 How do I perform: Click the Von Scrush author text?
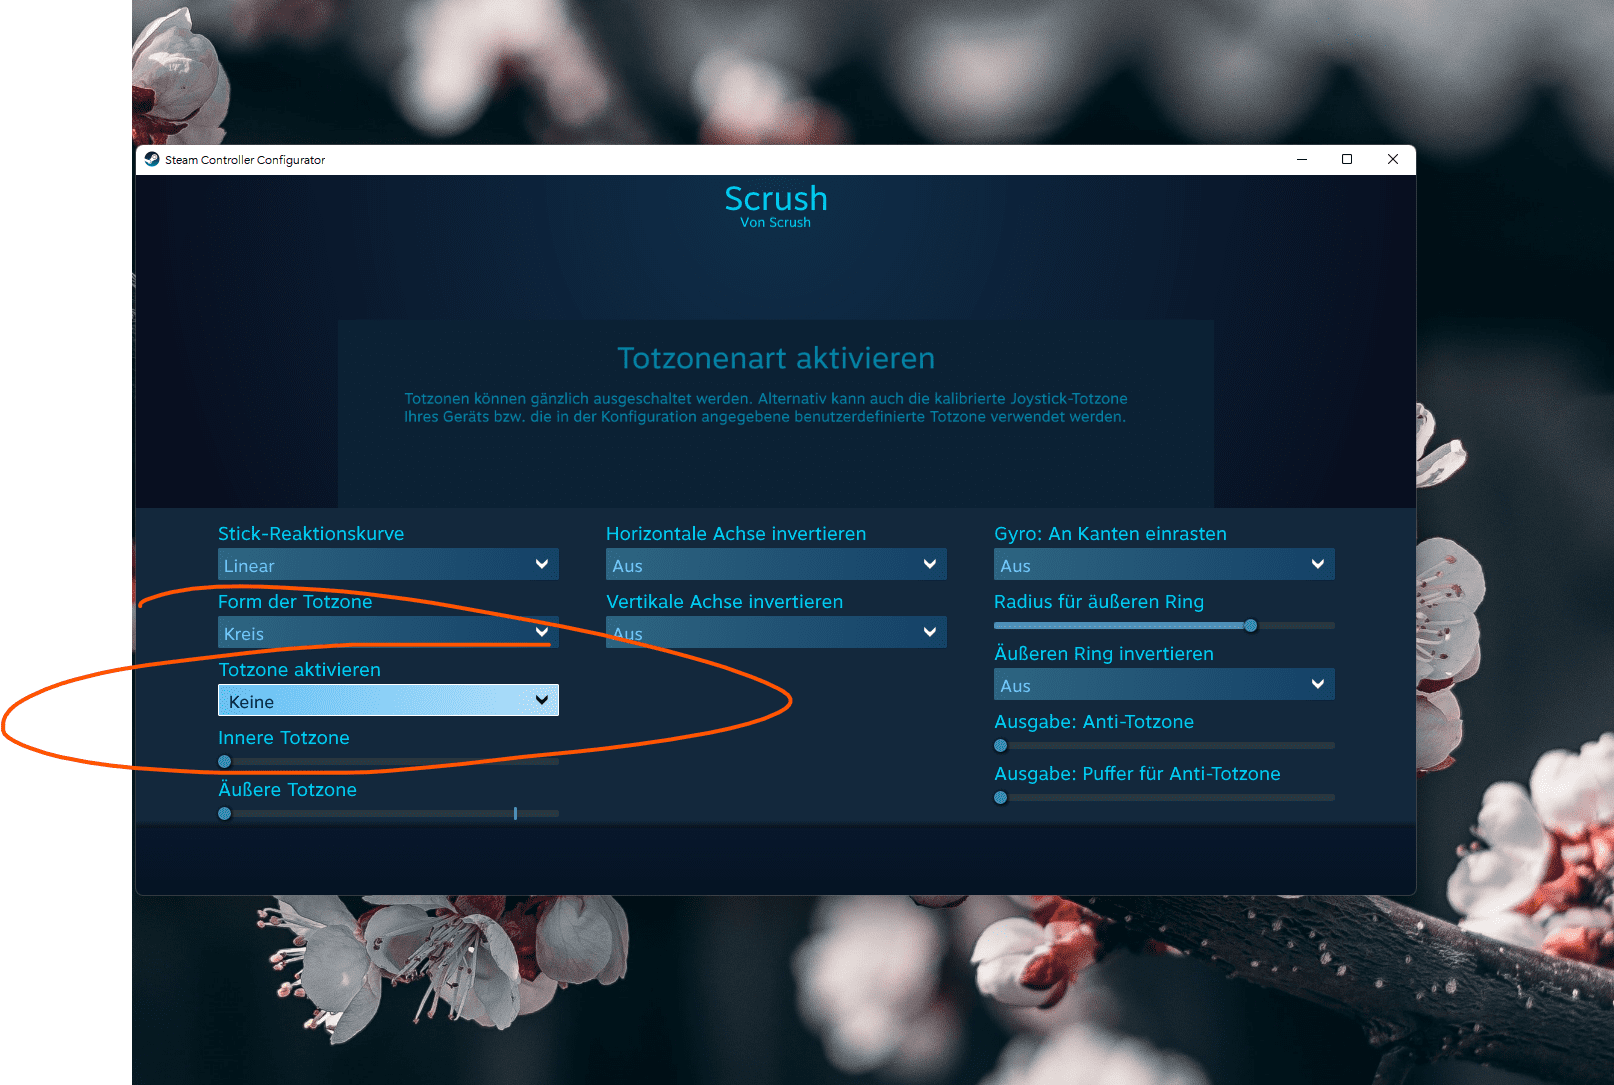click(x=775, y=223)
